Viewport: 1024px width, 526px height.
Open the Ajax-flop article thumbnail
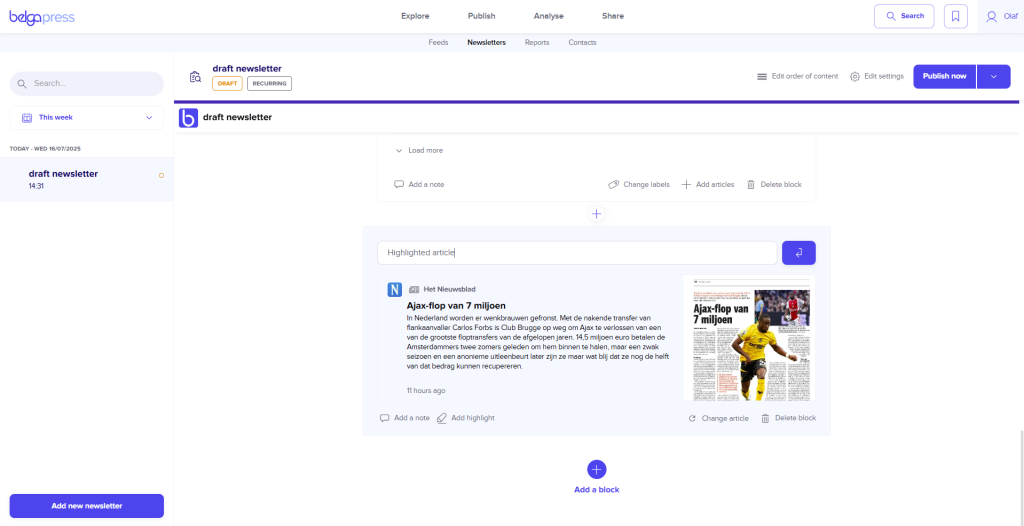click(748, 339)
